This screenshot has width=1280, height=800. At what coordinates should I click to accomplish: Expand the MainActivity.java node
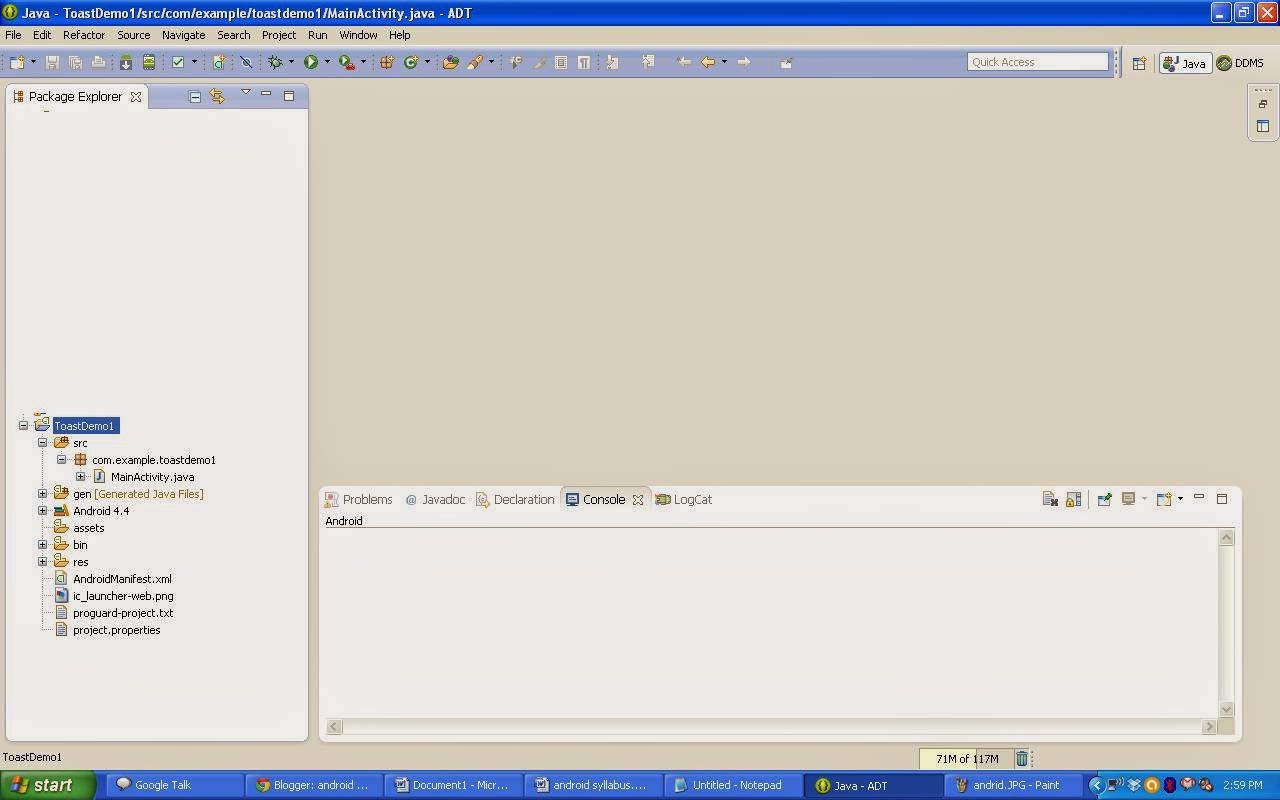point(81,477)
